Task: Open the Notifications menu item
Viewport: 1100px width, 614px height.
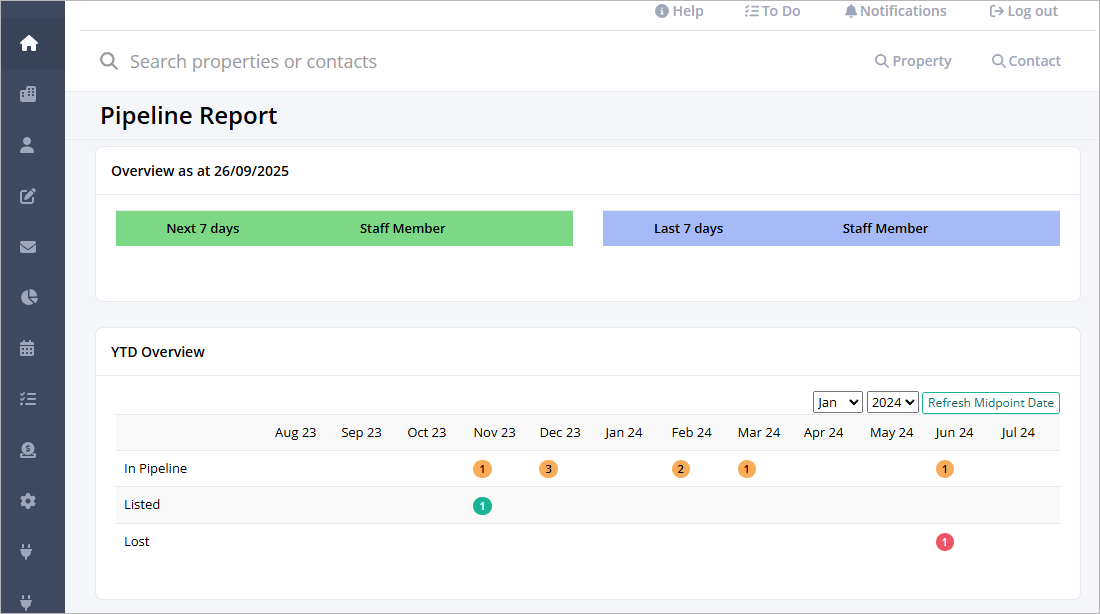Action: [895, 11]
